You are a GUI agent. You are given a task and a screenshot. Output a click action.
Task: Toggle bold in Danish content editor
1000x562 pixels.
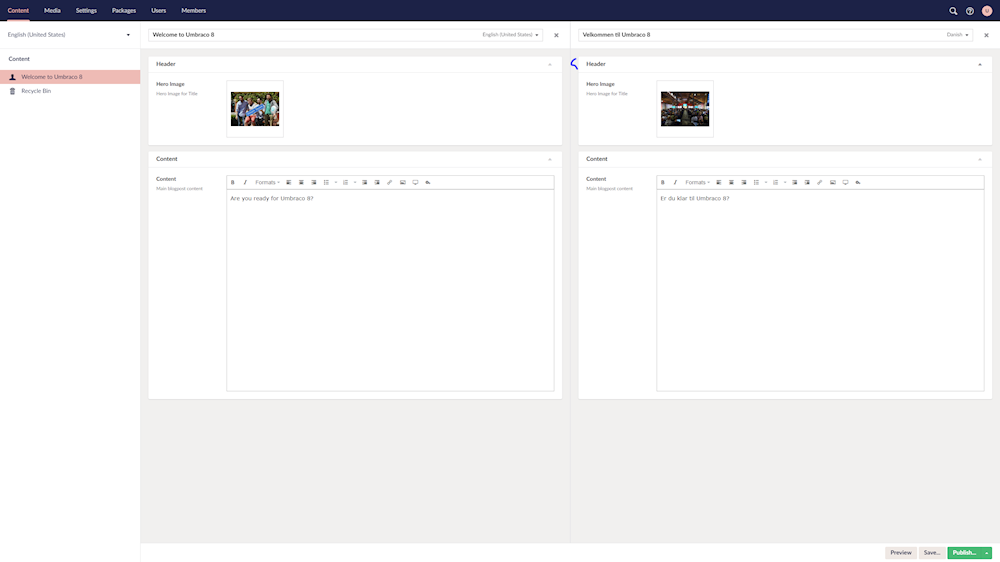(663, 182)
